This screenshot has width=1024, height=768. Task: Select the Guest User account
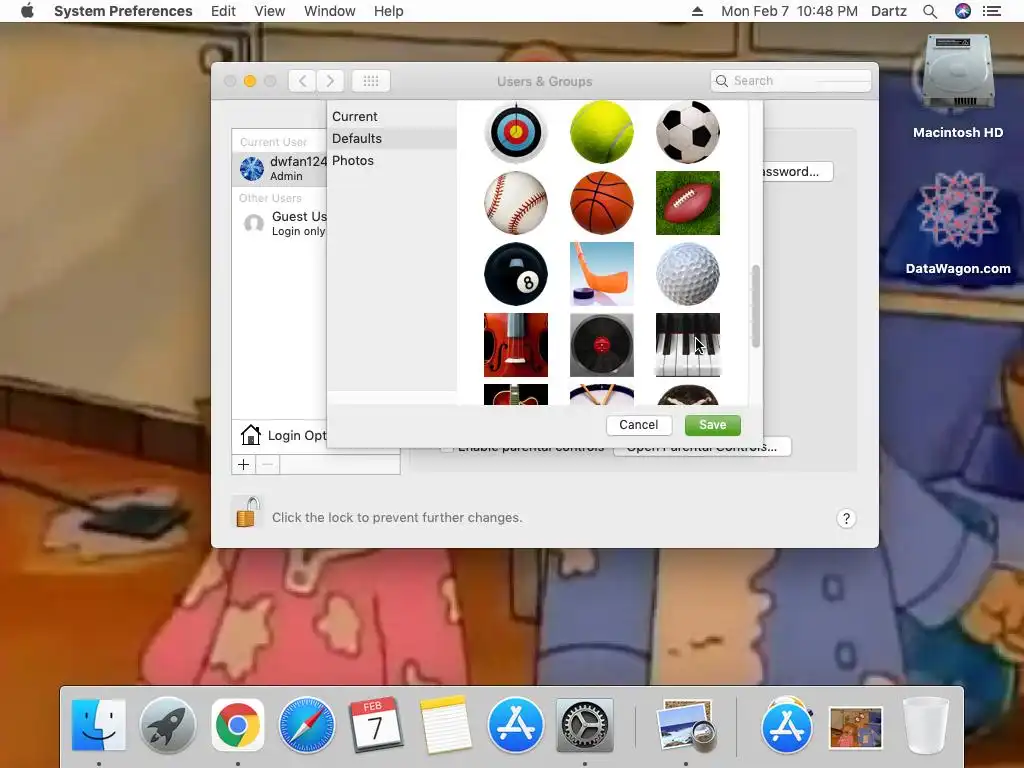point(280,223)
